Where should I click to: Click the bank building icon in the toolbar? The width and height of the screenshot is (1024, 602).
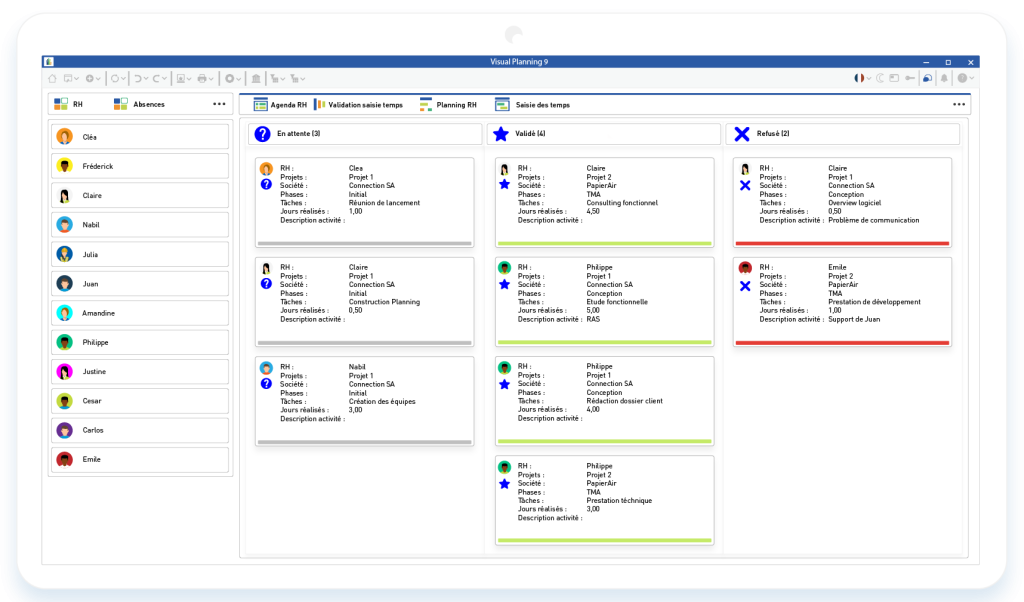click(x=256, y=78)
